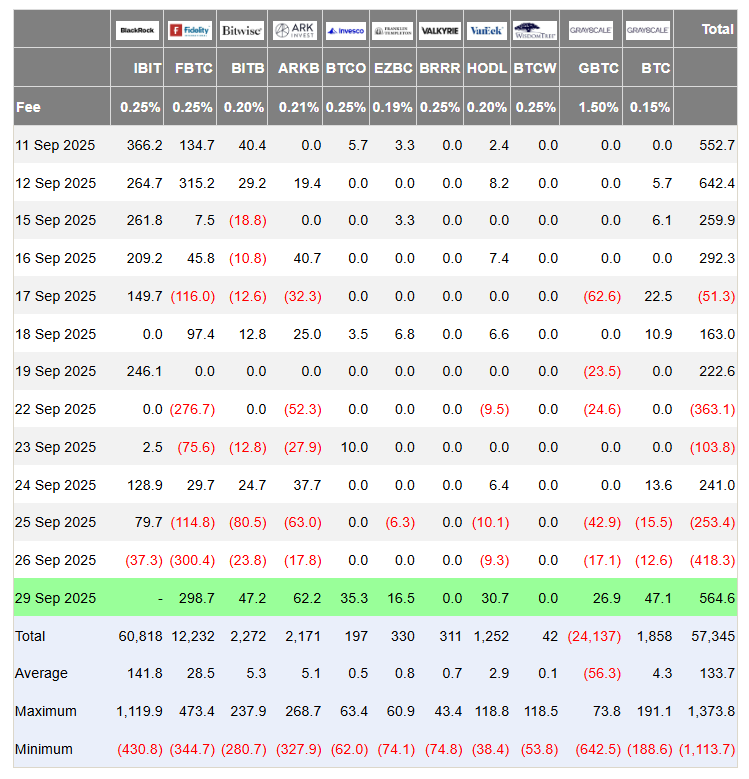The height and width of the screenshot is (779, 749).
Task: Click the 1,373.8 maximum total value
Action: [711, 711]
